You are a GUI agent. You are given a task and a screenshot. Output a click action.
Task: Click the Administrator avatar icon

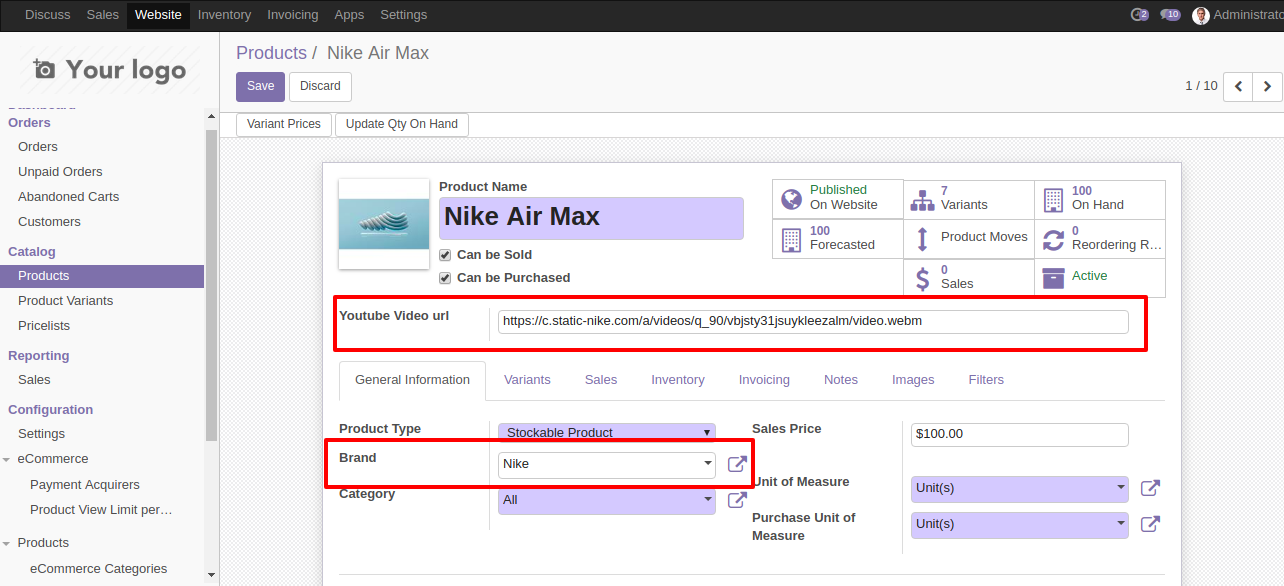click(x=1201, y=15)
